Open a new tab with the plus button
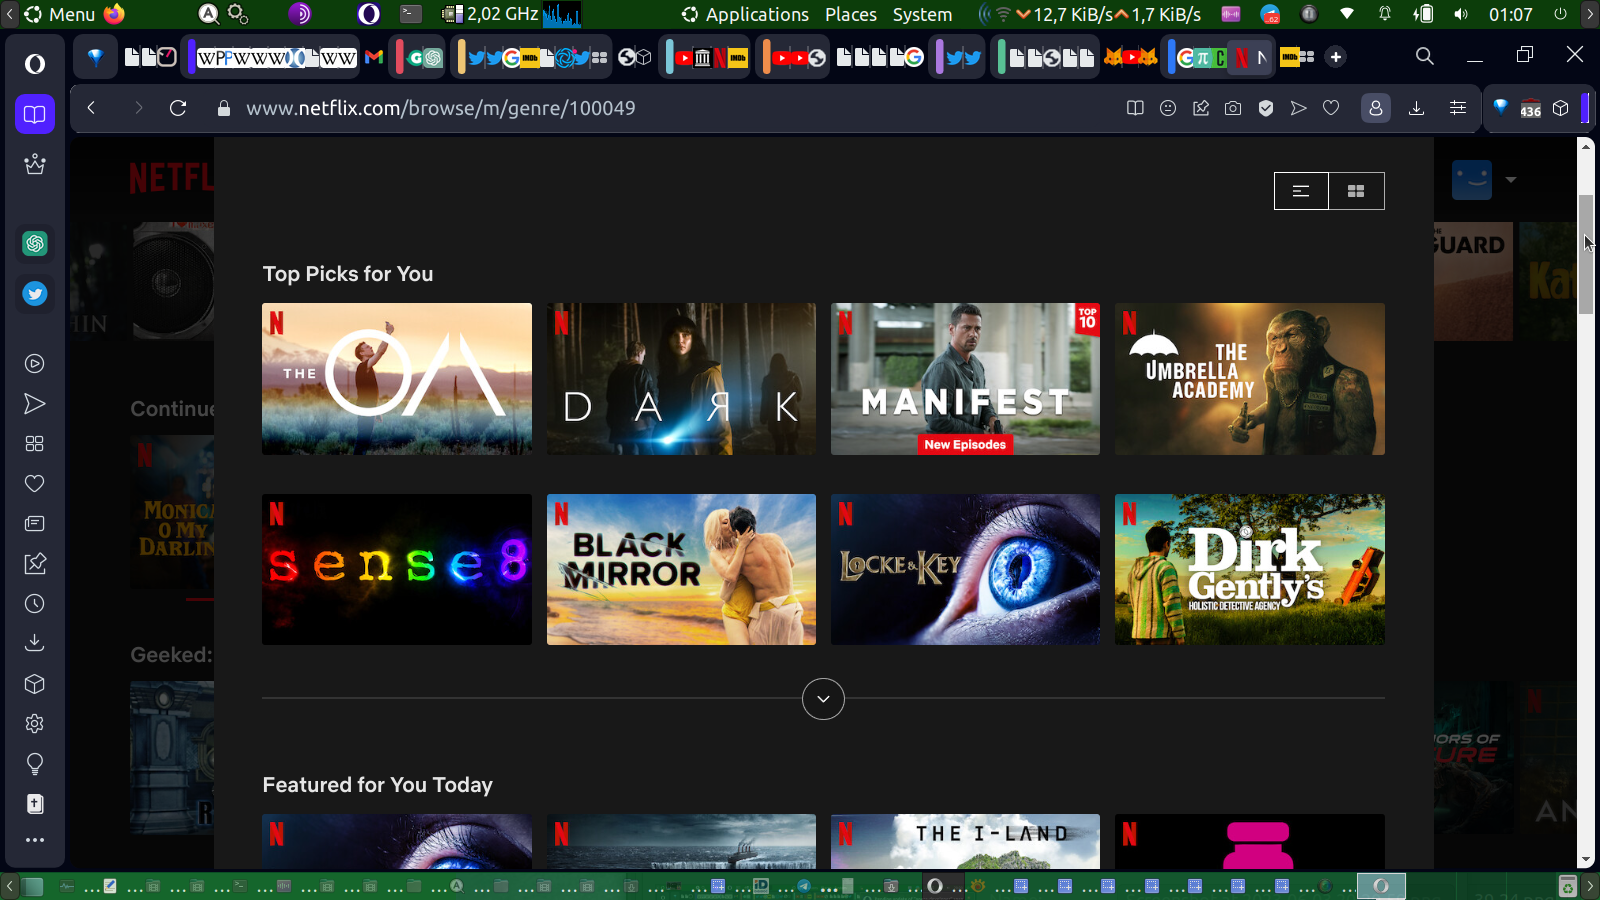This screenshot has height=900, width=1600. coord(1336,57)
